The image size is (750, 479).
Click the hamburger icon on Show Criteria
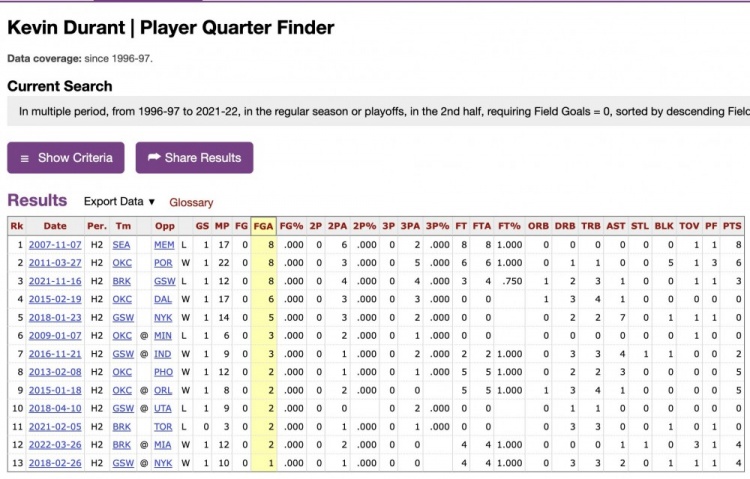click(25, 158)
